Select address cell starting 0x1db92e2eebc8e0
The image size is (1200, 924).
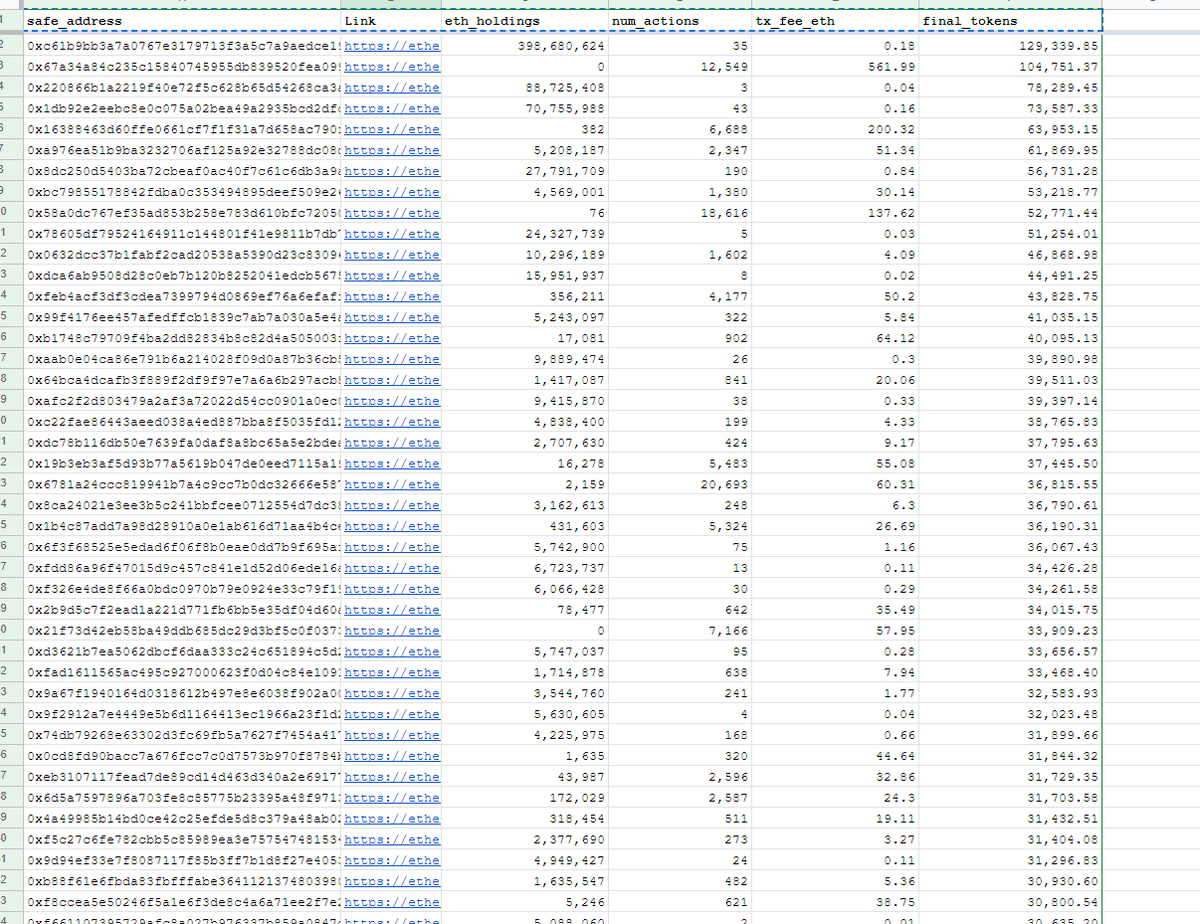(181, 108)
